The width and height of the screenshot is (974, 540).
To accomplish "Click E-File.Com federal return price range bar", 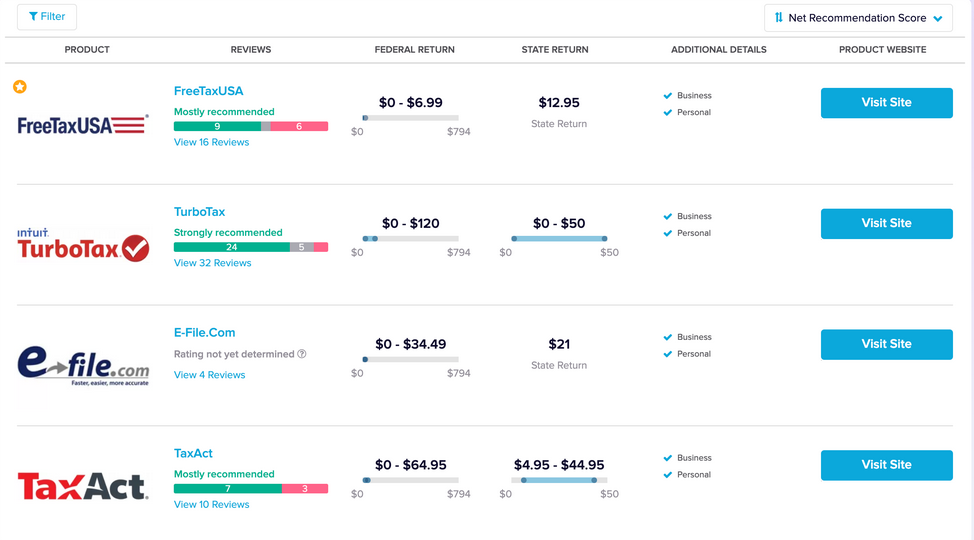I will [411, 359].
